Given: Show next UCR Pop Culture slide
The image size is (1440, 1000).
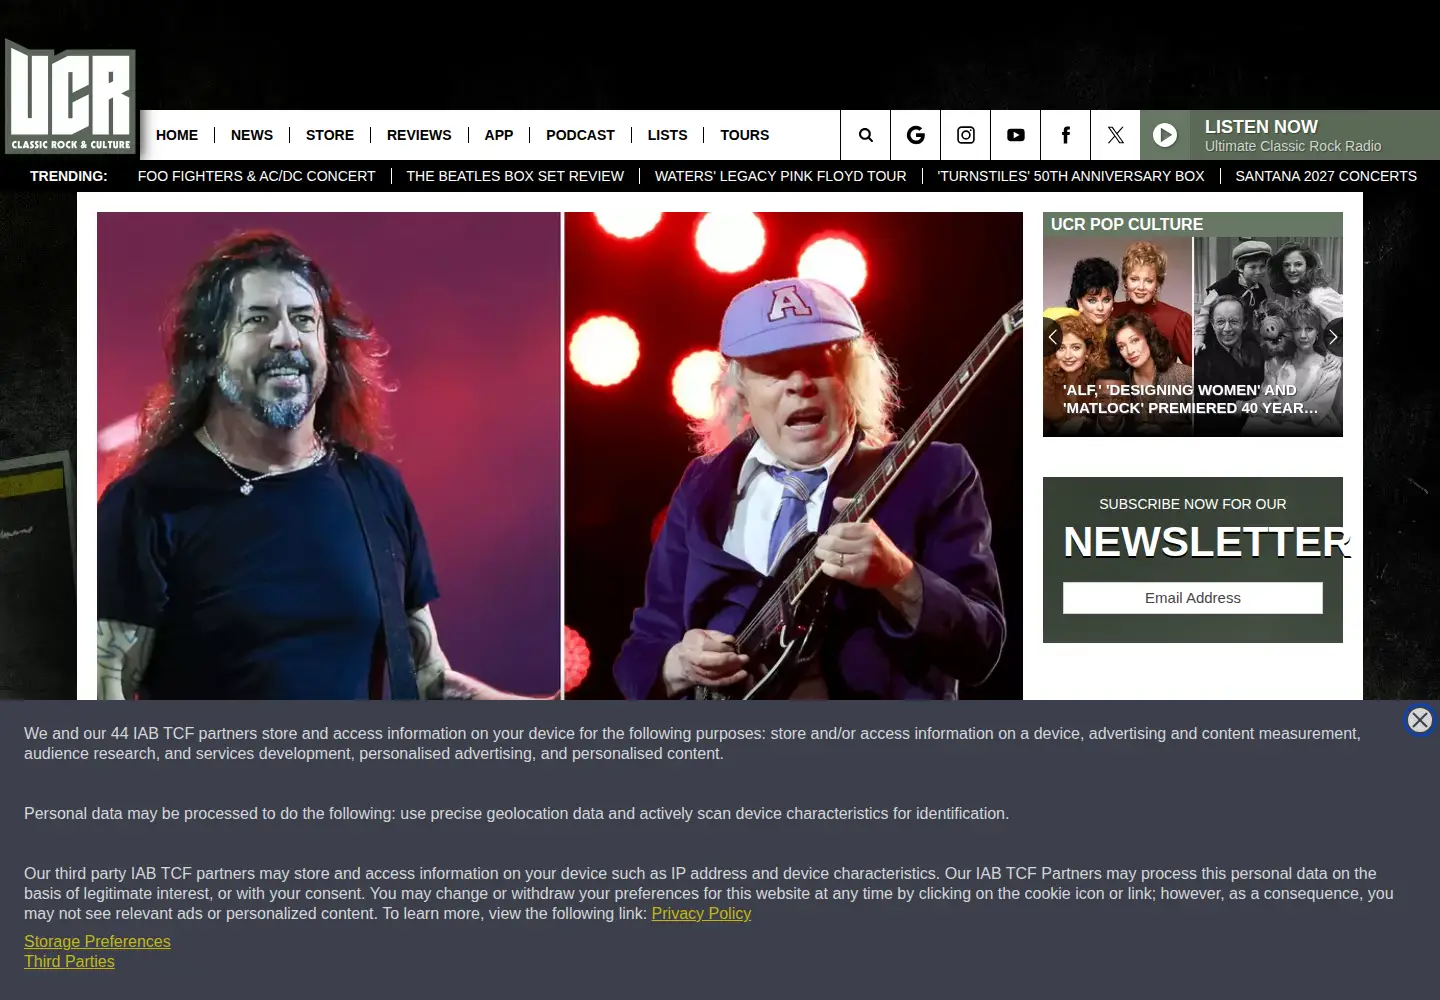Looking at the screenshot, I should (x=1333, y=337).
